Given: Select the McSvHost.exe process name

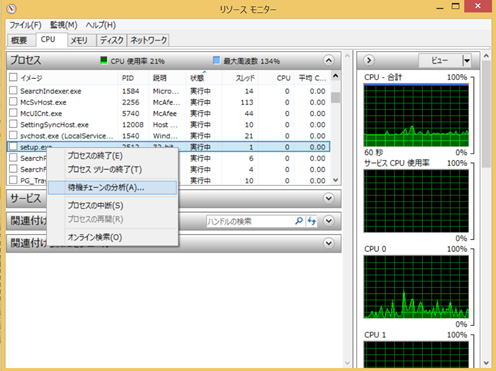Looking at the screenshot, I should tap(43, 102).
